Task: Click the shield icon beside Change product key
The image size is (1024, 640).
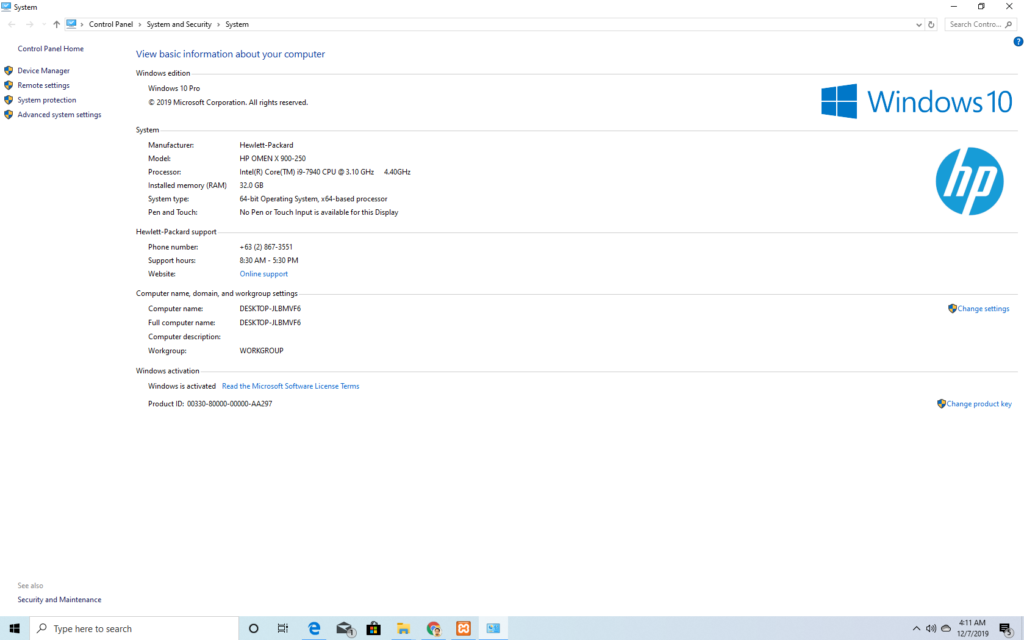Action: click(x=941, y=404)
